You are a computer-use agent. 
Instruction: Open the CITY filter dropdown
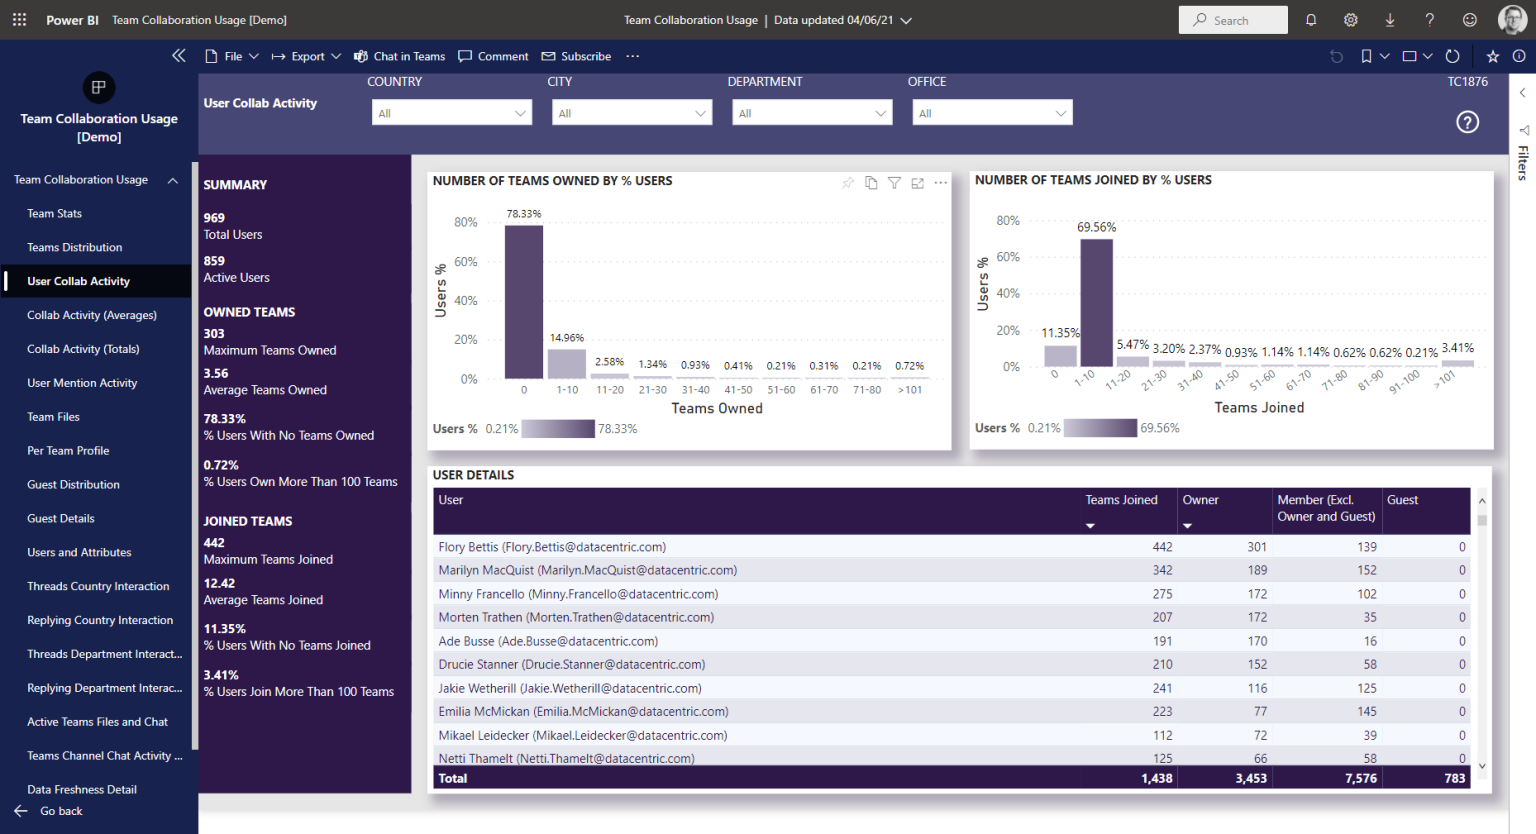(x=632, y=113)
